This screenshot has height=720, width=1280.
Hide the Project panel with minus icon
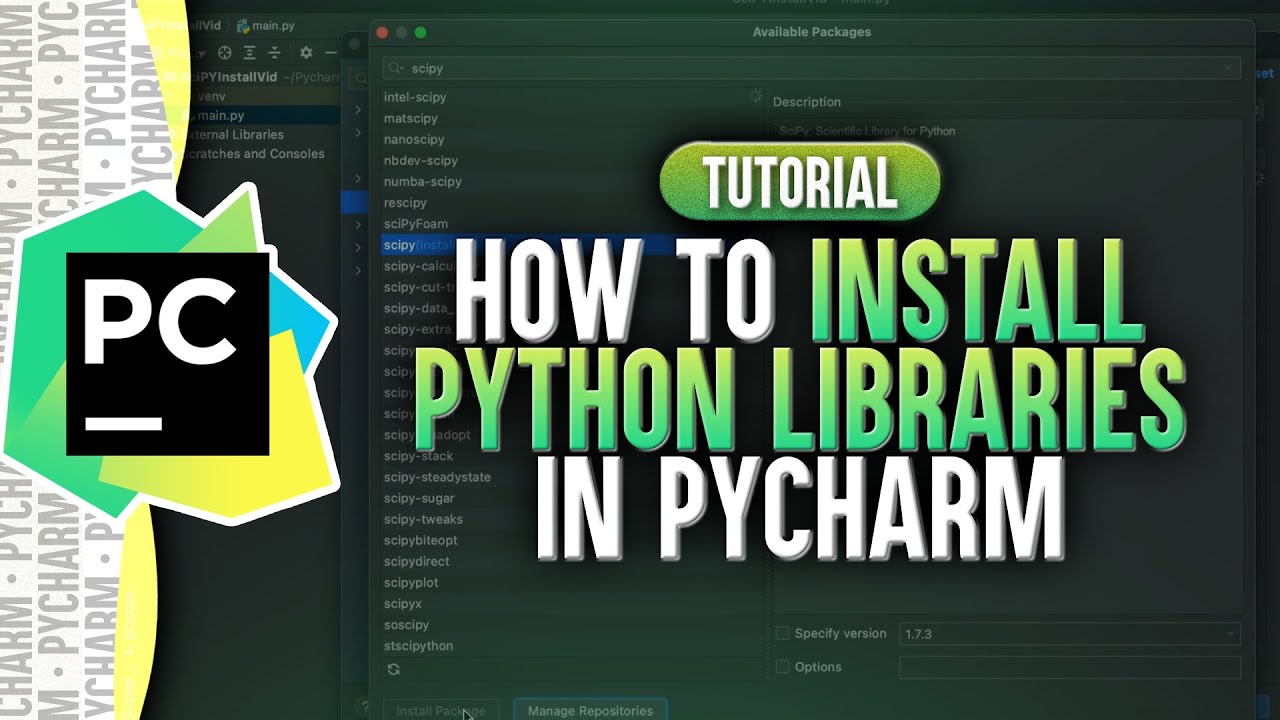331,53
